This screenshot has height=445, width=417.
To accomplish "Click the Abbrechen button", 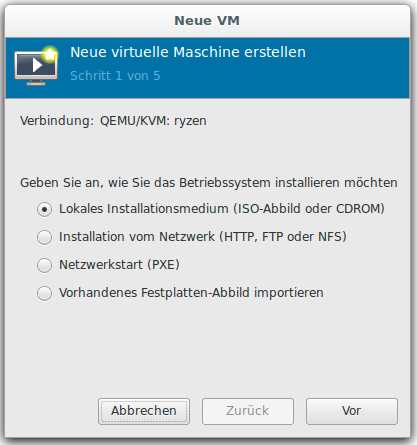I will click(144, 411).
